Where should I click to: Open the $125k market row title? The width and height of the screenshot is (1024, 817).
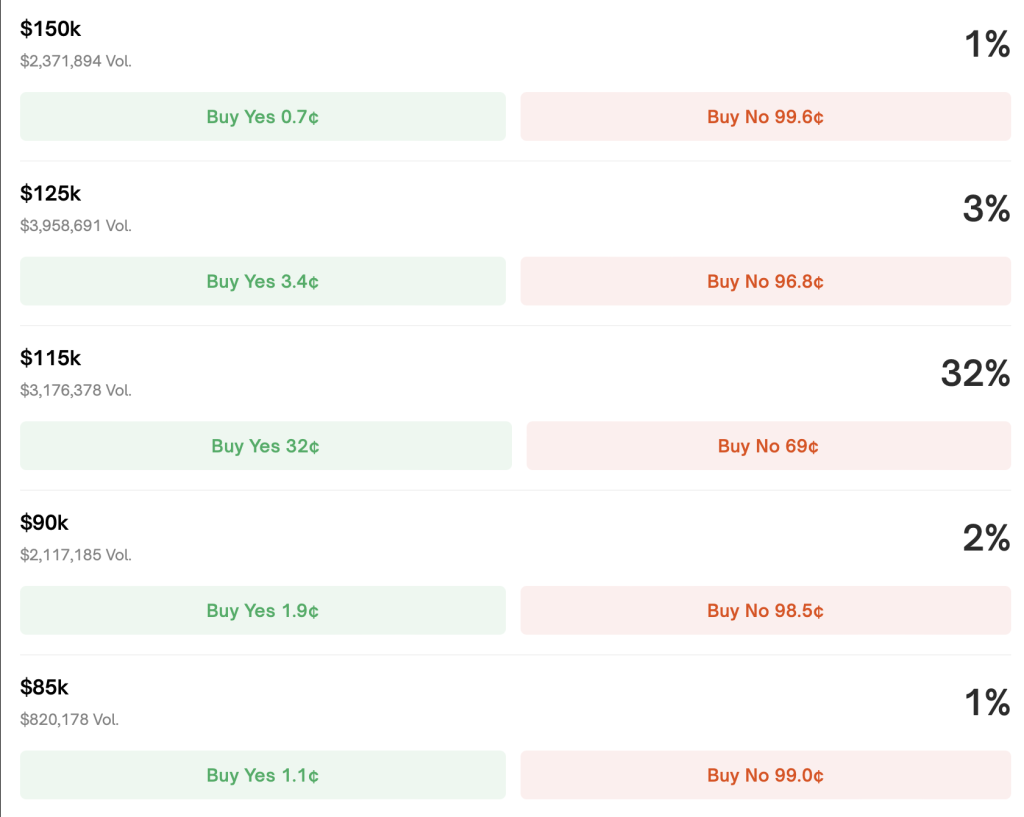50,193
